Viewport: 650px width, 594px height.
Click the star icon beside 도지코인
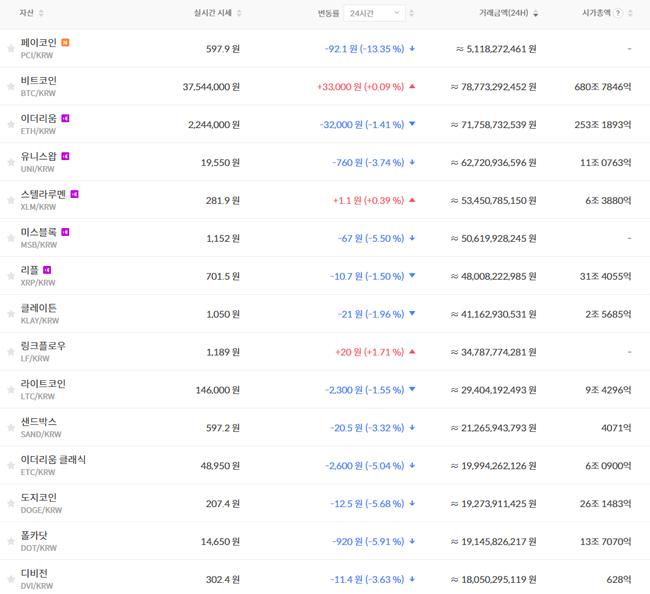[x=11, y=504]
